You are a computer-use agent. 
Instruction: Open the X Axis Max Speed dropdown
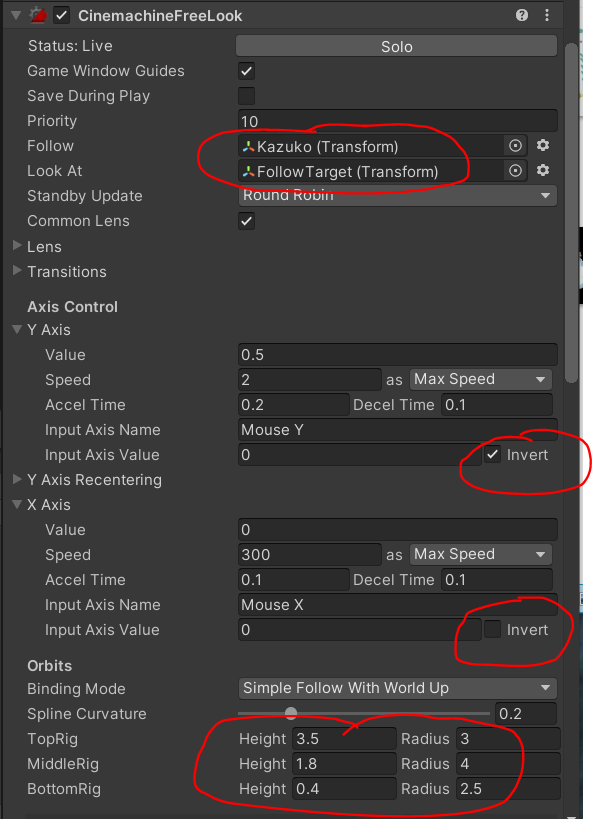point(481,554)
